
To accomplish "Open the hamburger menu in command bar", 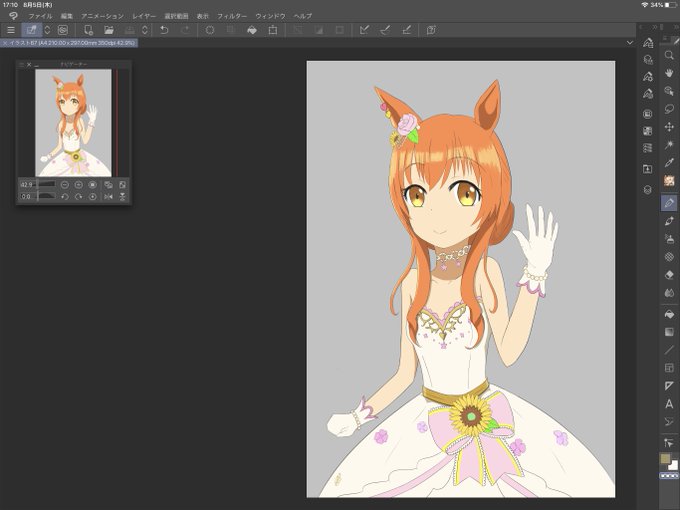I will [11, 30].
